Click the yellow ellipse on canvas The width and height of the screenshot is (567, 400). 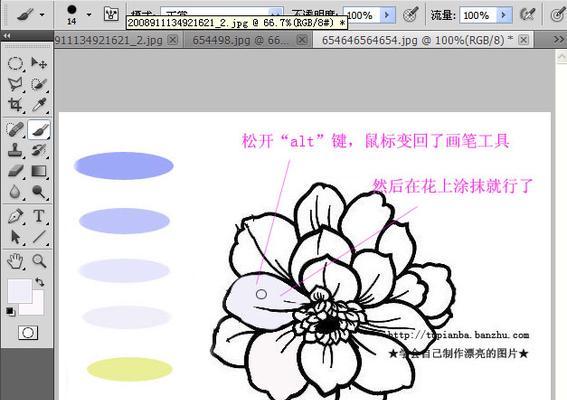pos(129,369)
